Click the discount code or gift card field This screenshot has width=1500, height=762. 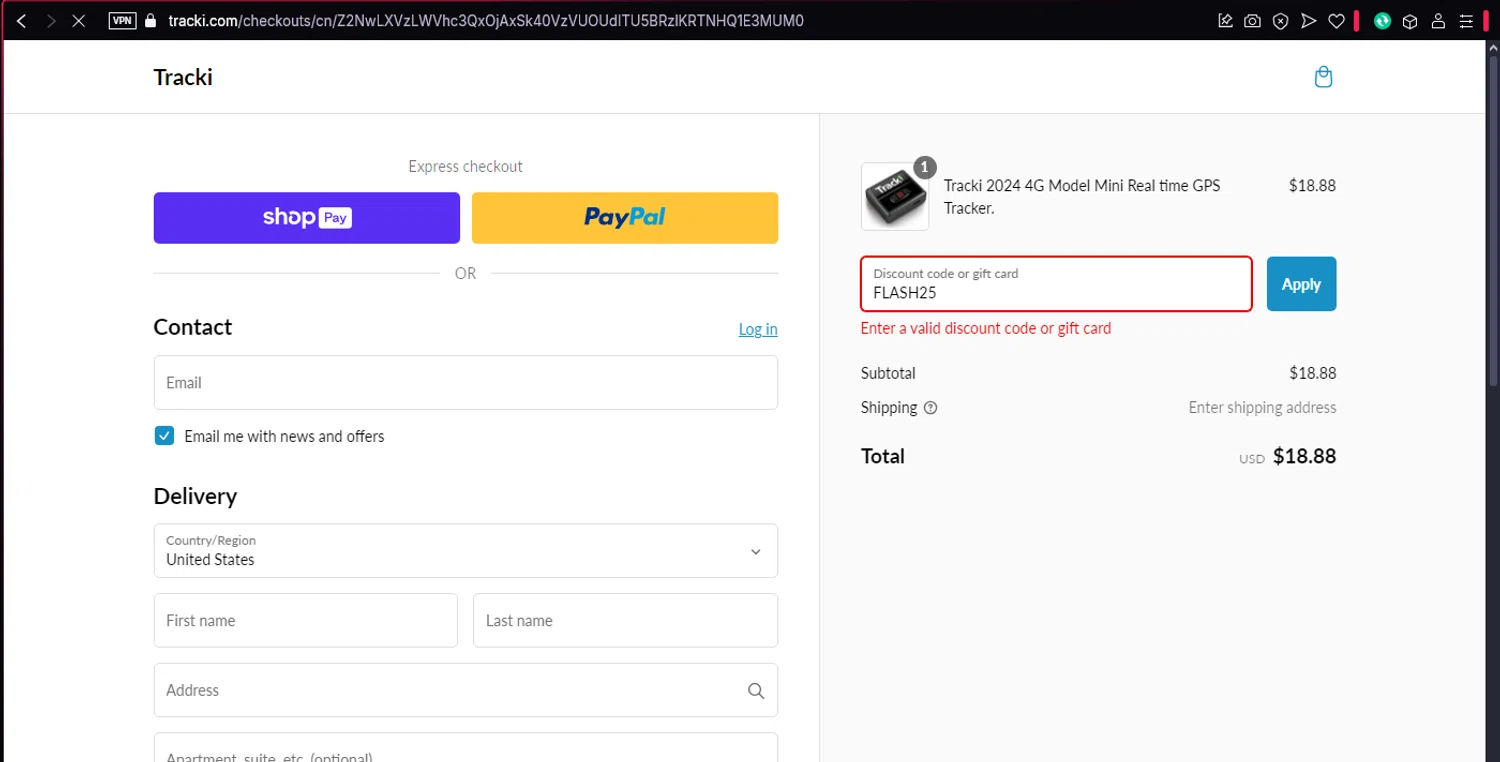tap(1056, 284)
